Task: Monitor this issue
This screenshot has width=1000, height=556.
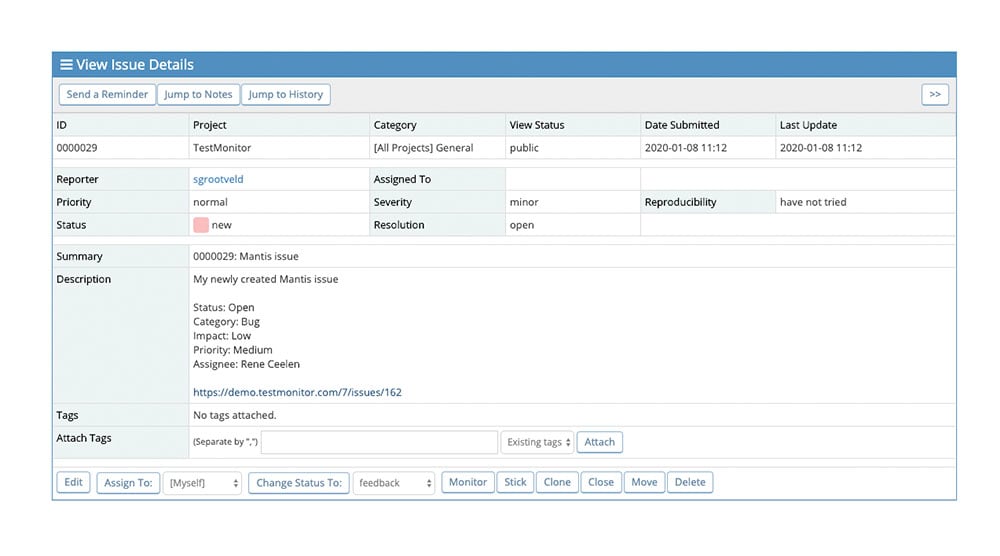Action: pos(468,482)
